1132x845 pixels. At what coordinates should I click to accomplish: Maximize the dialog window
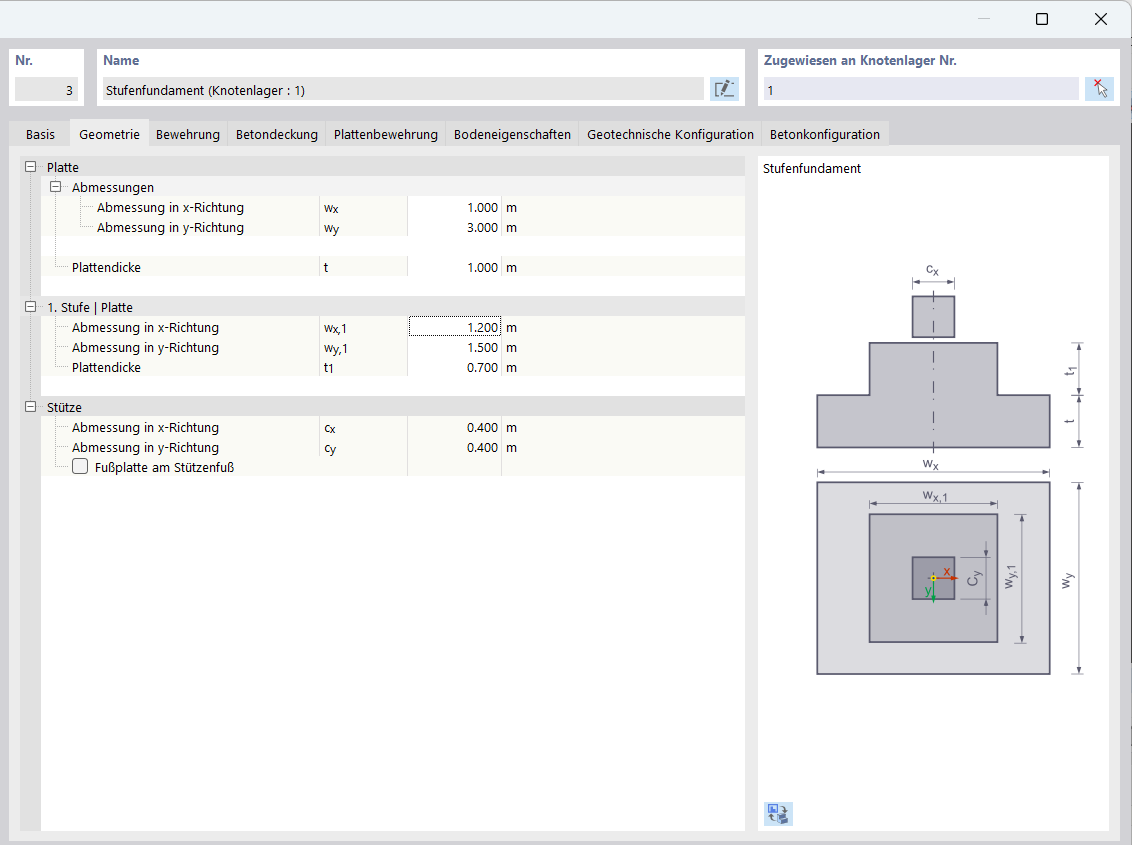[1042, 19]
